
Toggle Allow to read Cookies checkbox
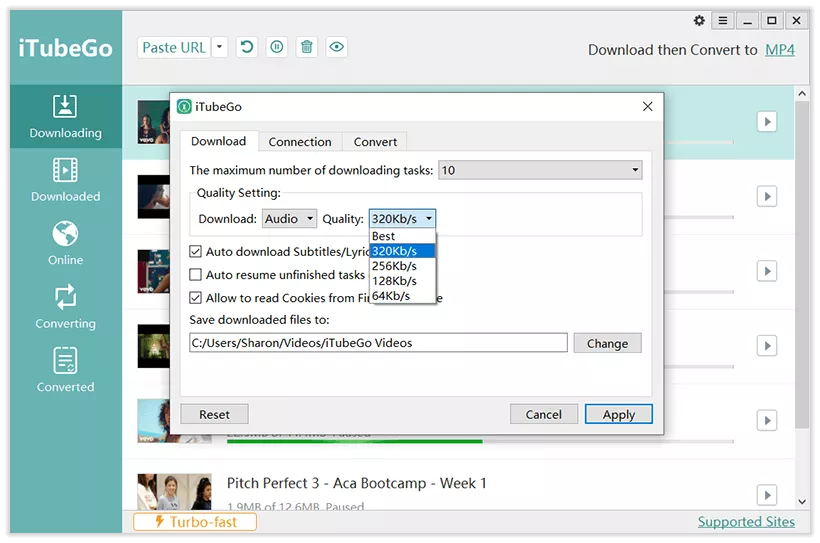(x=195, y=298)
